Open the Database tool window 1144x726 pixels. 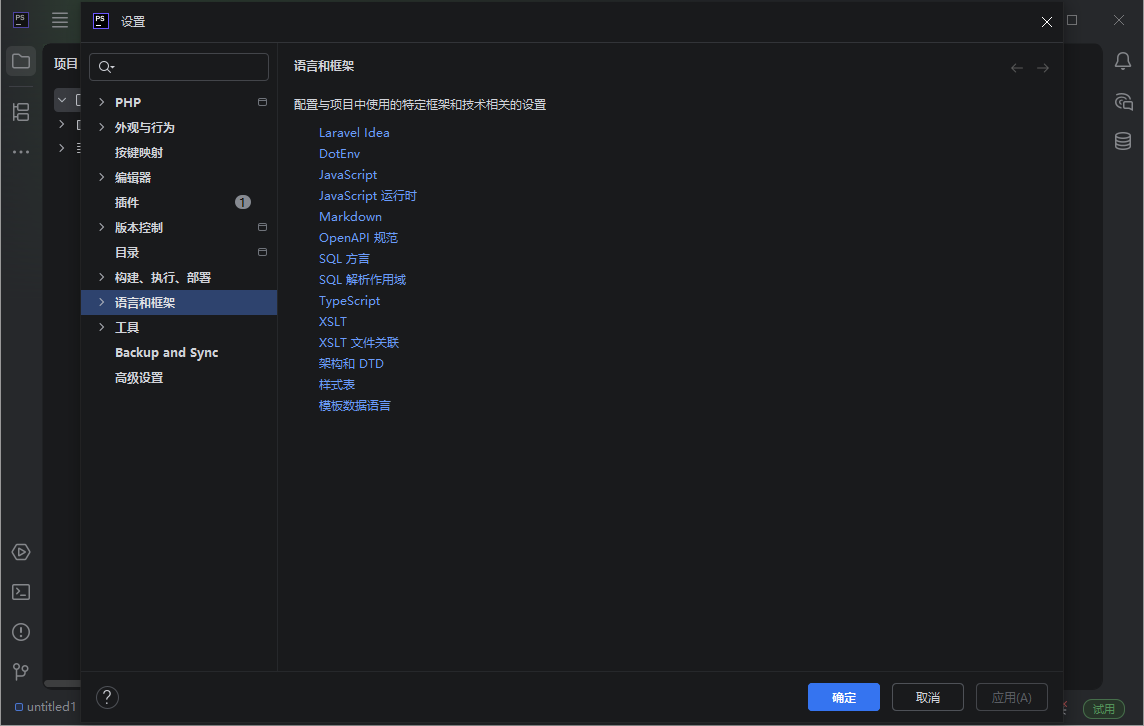1122,141
